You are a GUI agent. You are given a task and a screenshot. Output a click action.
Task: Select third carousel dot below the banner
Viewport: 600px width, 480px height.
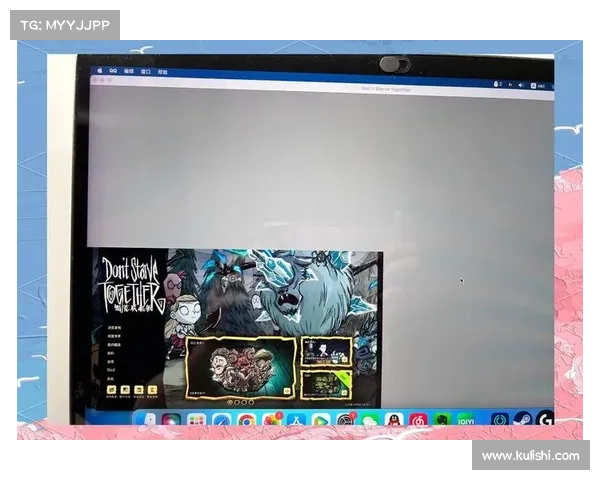coord(244,402)
